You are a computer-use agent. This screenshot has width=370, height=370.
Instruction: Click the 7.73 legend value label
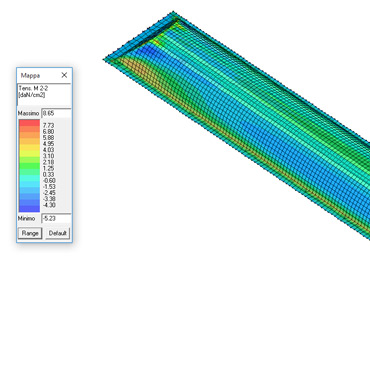click(48, 126)
